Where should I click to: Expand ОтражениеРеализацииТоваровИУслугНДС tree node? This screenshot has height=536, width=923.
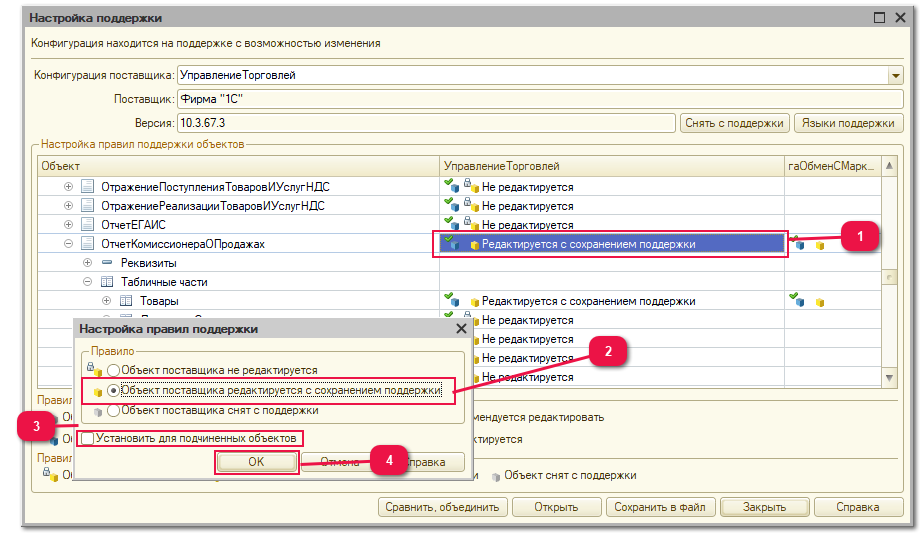pyautogui.click(x=68, y=205)
